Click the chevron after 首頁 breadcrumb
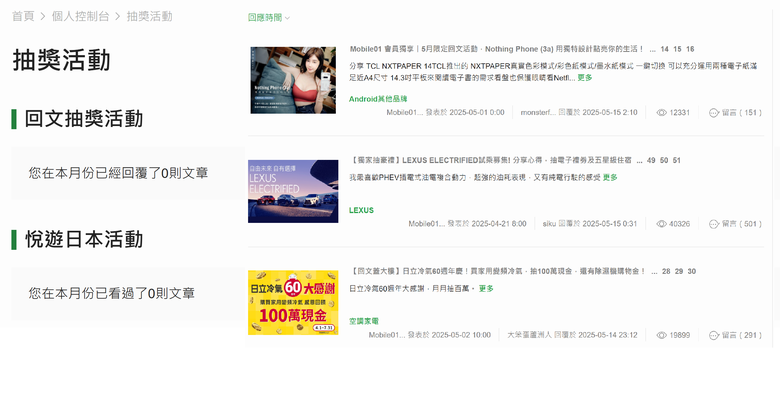 [43, 17]
